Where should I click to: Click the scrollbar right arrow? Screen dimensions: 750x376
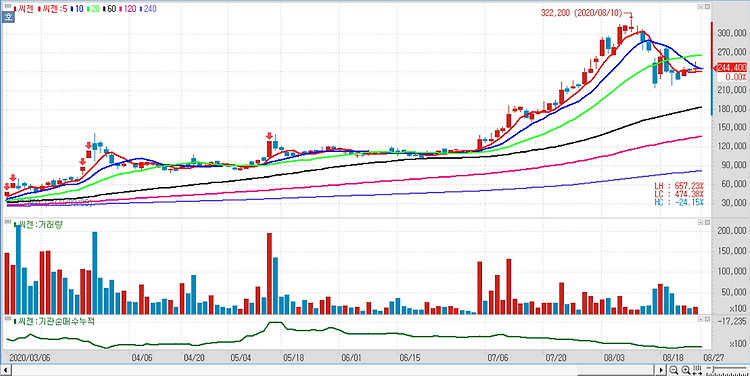[x=661, y=370]
